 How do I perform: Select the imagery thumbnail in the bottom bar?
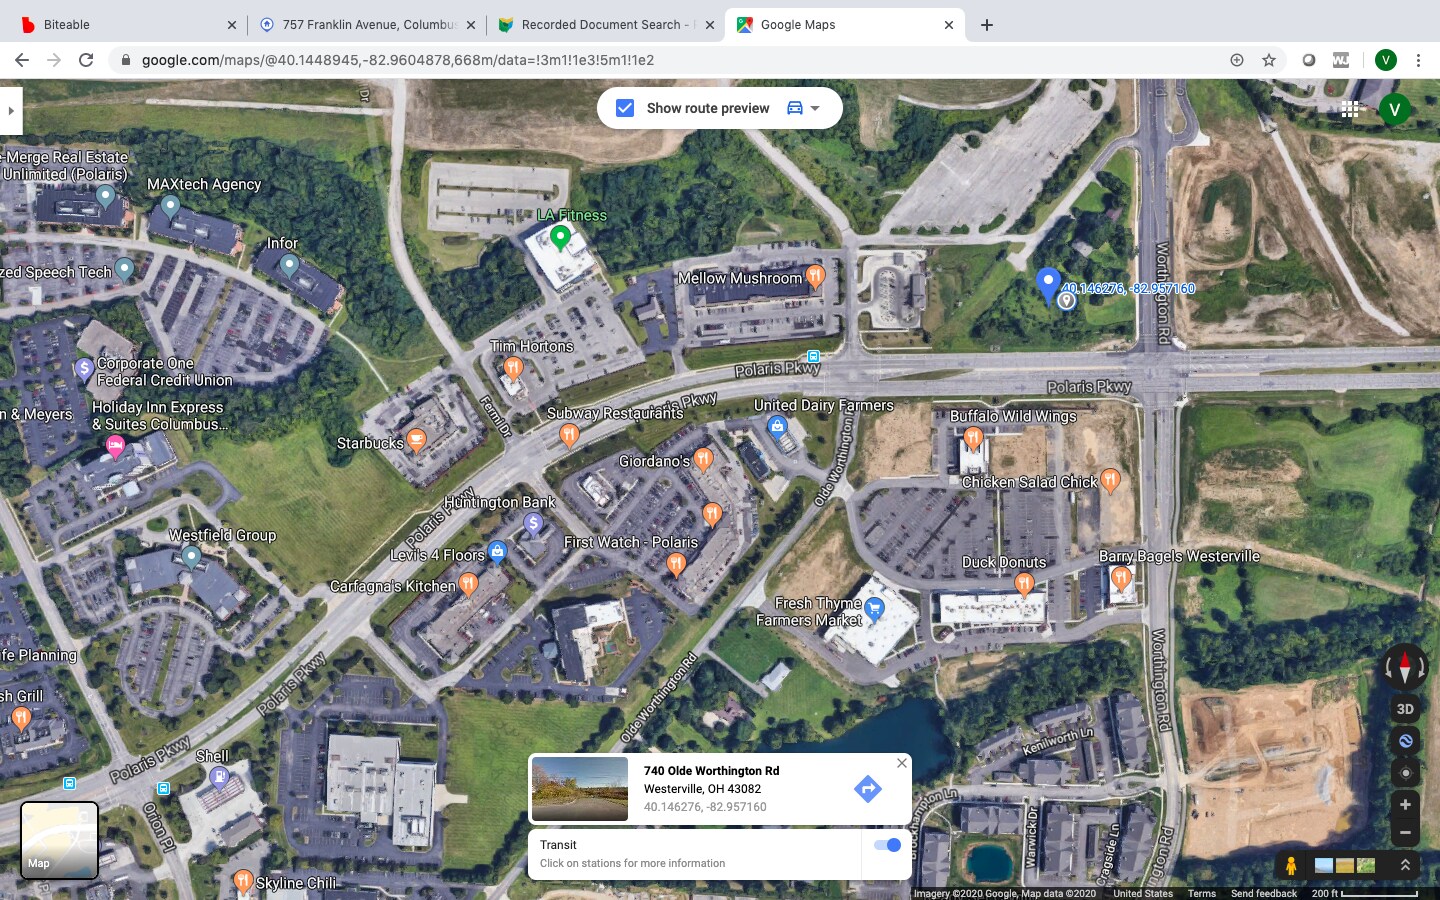(x=1324, y=864)
